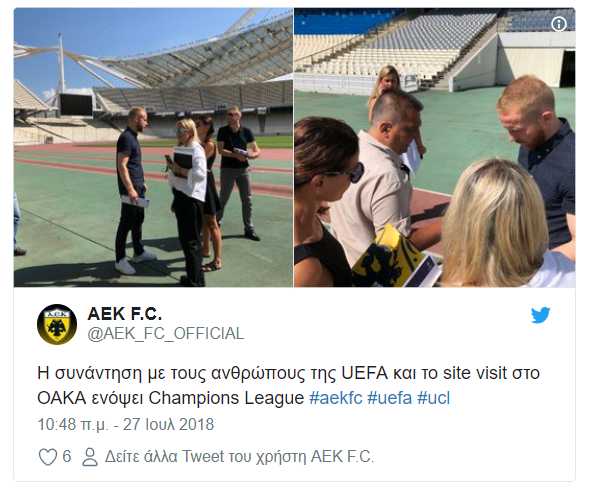Follow the #aekfc hashtag
Screen dimensions: 592x488
336,398
